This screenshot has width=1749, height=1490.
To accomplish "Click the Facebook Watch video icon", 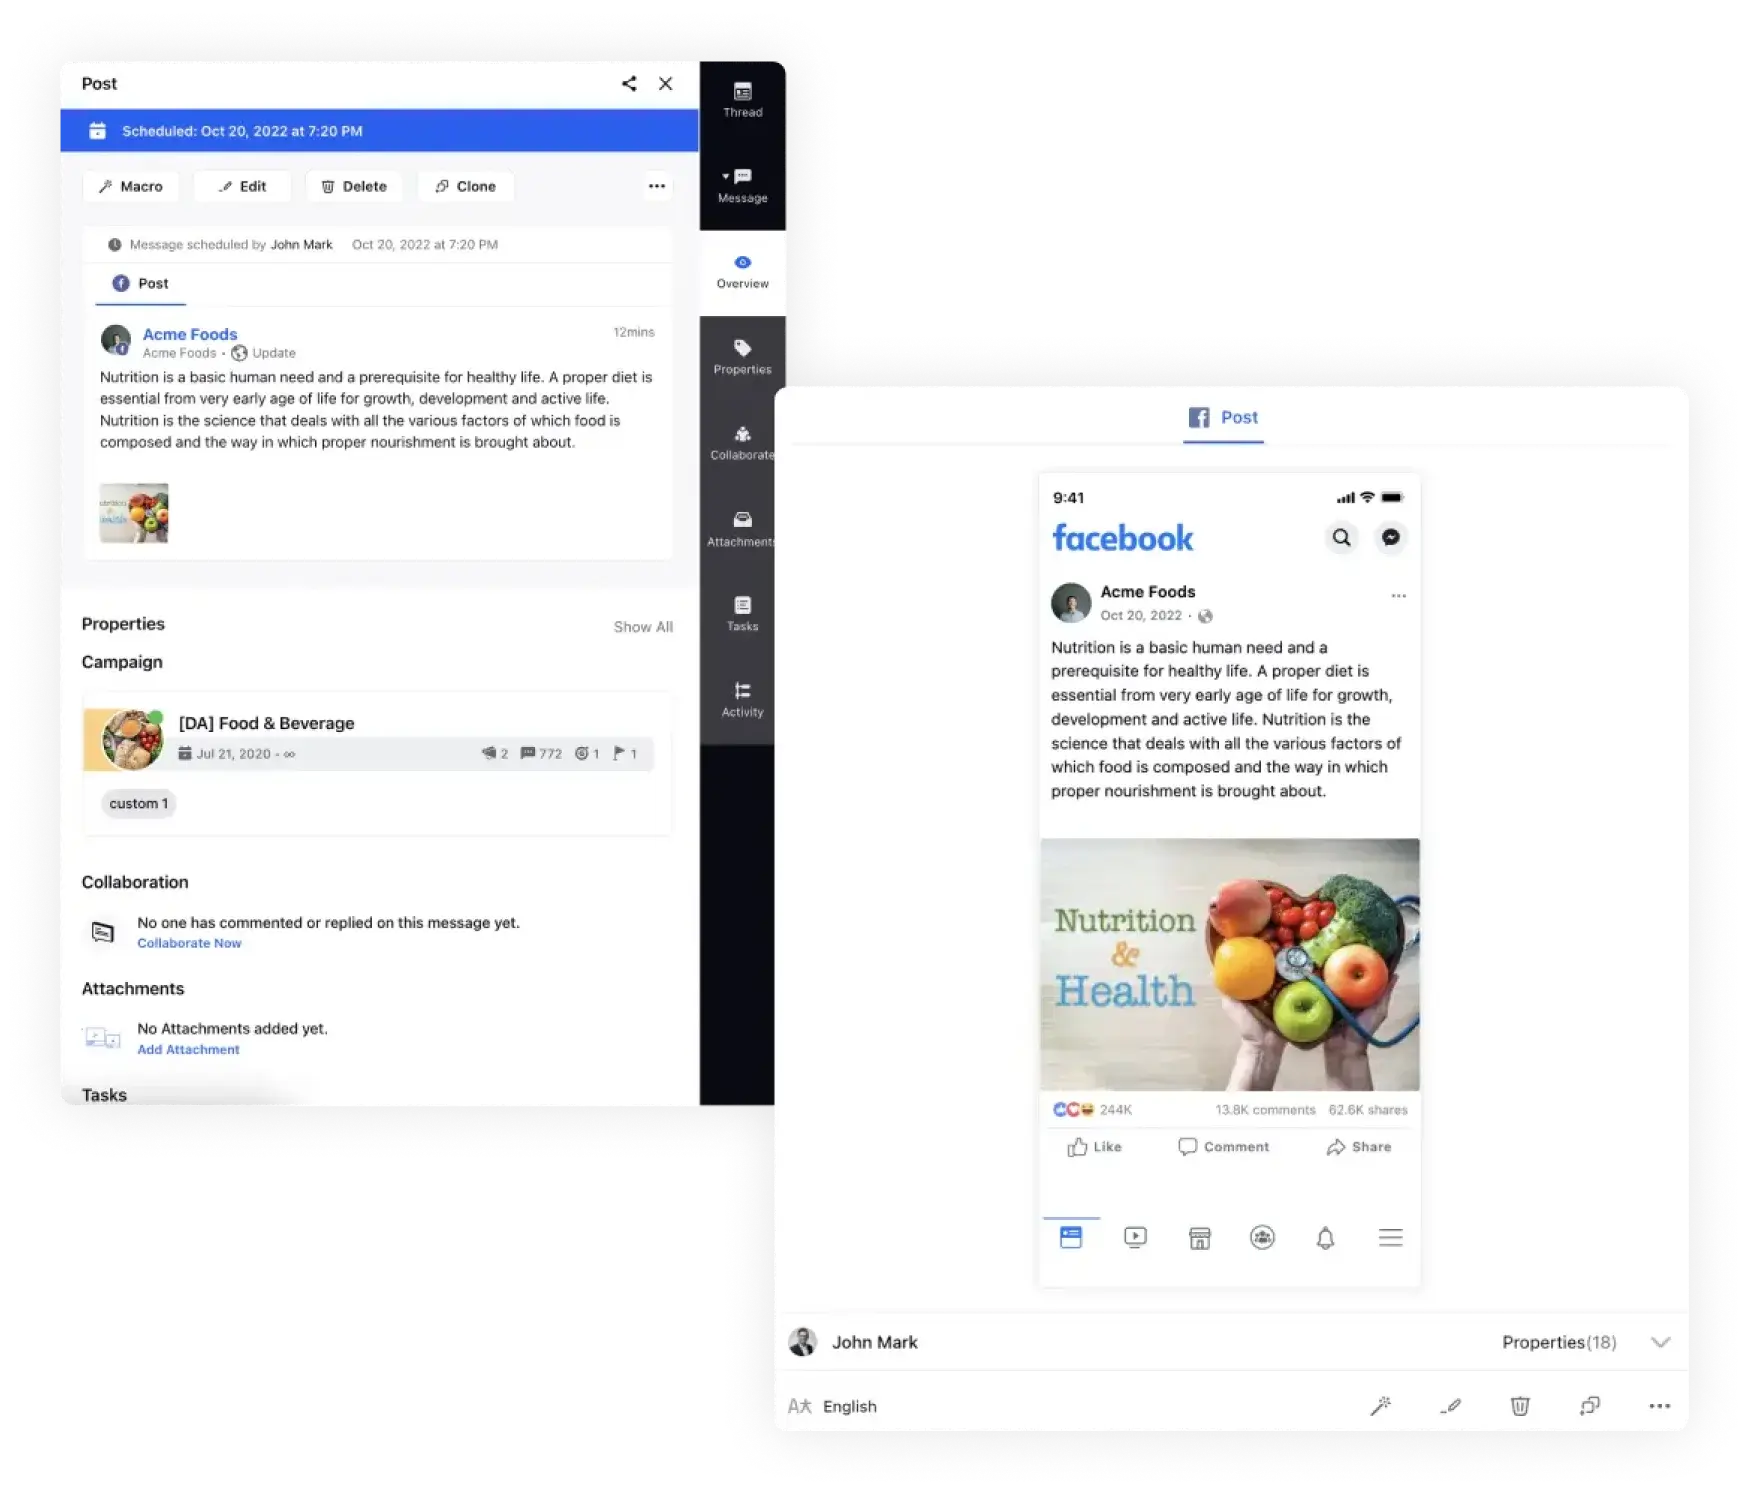I will pyautogui.click(x=1135, y=1238).
